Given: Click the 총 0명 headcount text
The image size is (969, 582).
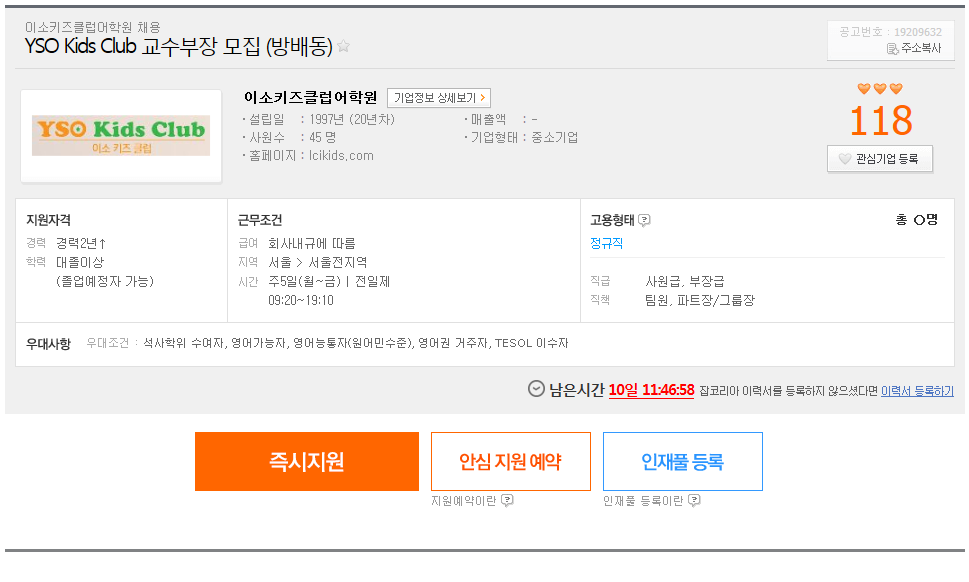Looking at the screenshot, I should 916,220.
